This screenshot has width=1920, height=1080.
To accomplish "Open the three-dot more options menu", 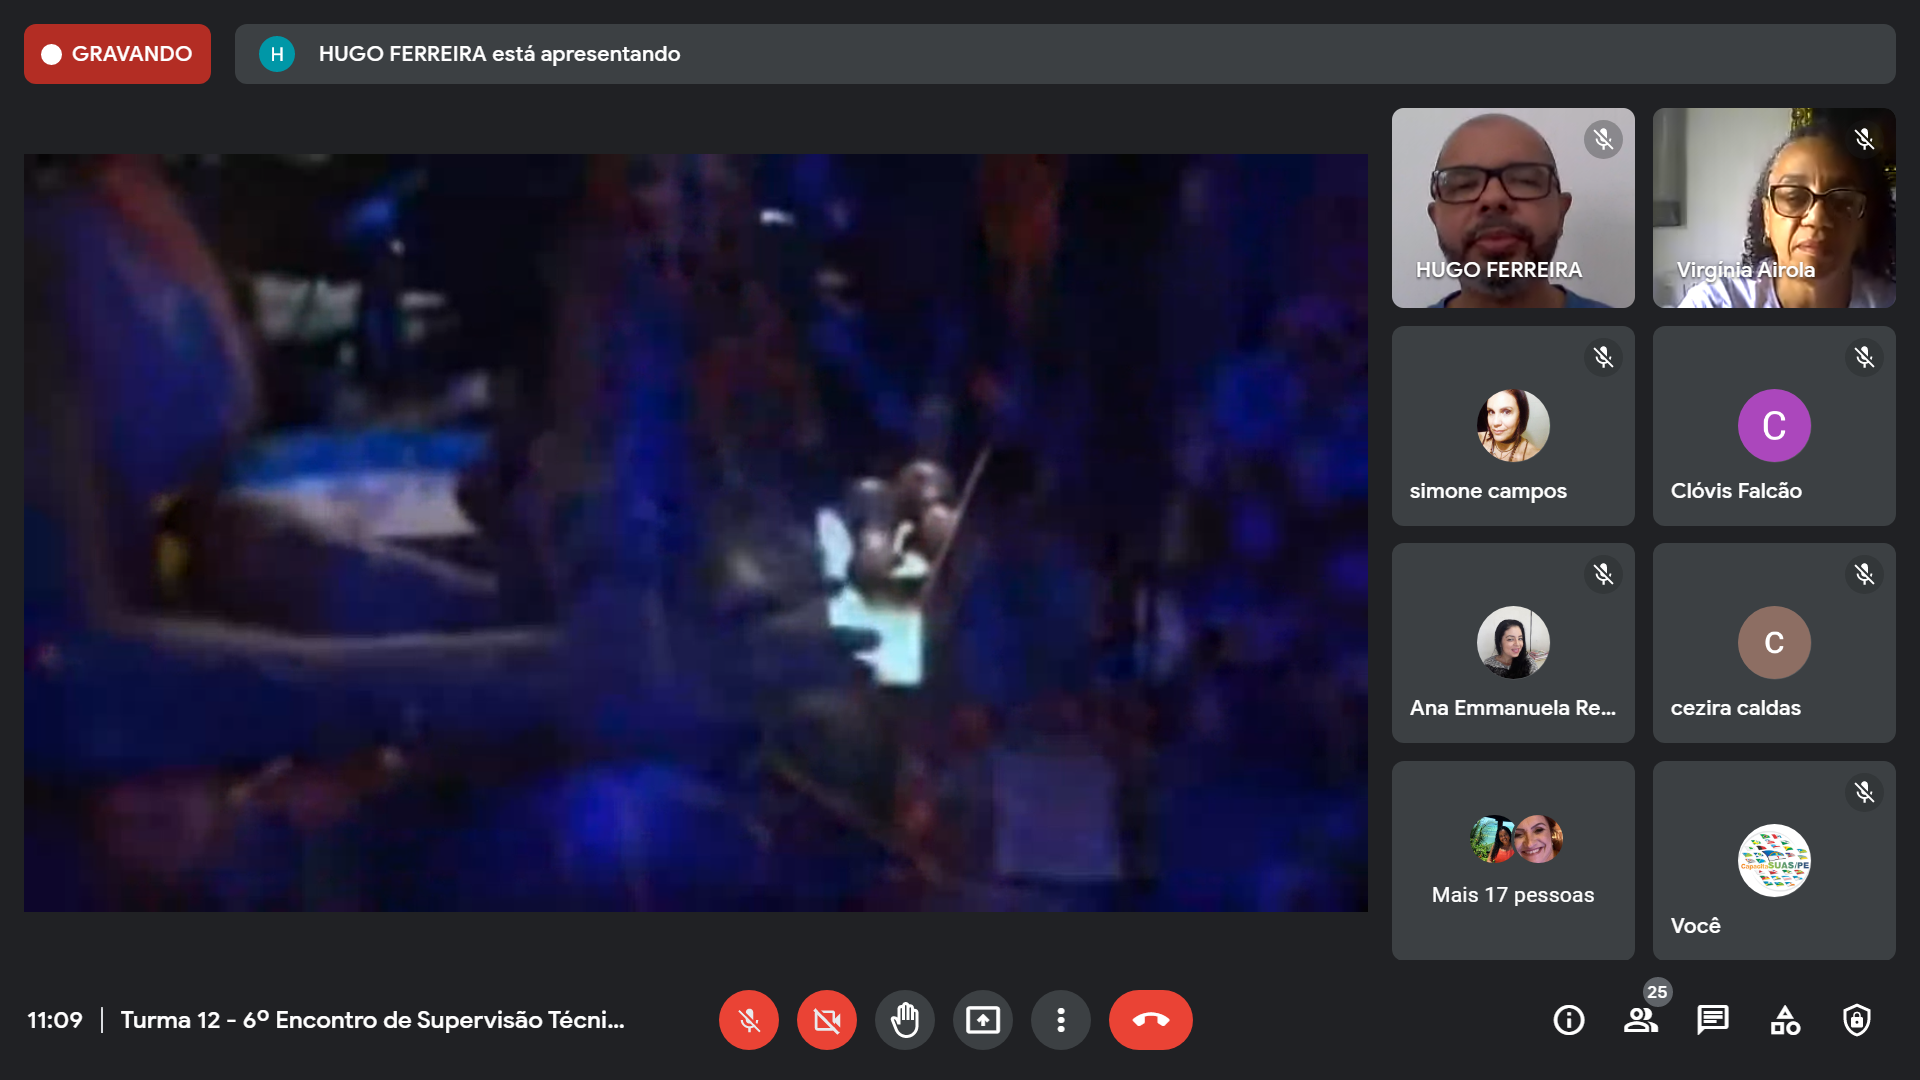I will pos(1060,1020).
